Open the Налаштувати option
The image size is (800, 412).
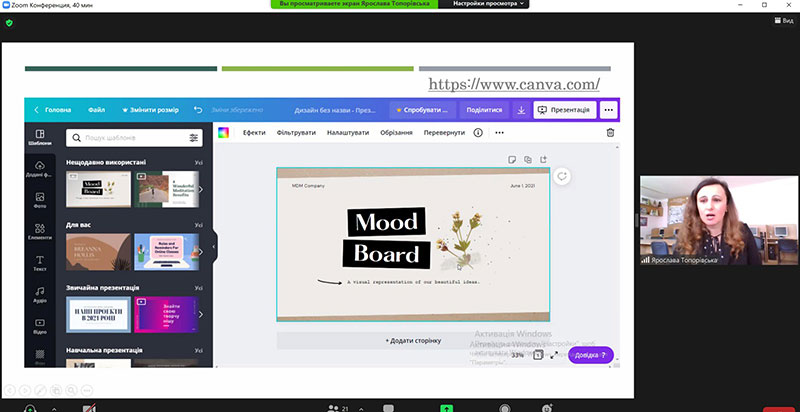click(x=348, y=133)
